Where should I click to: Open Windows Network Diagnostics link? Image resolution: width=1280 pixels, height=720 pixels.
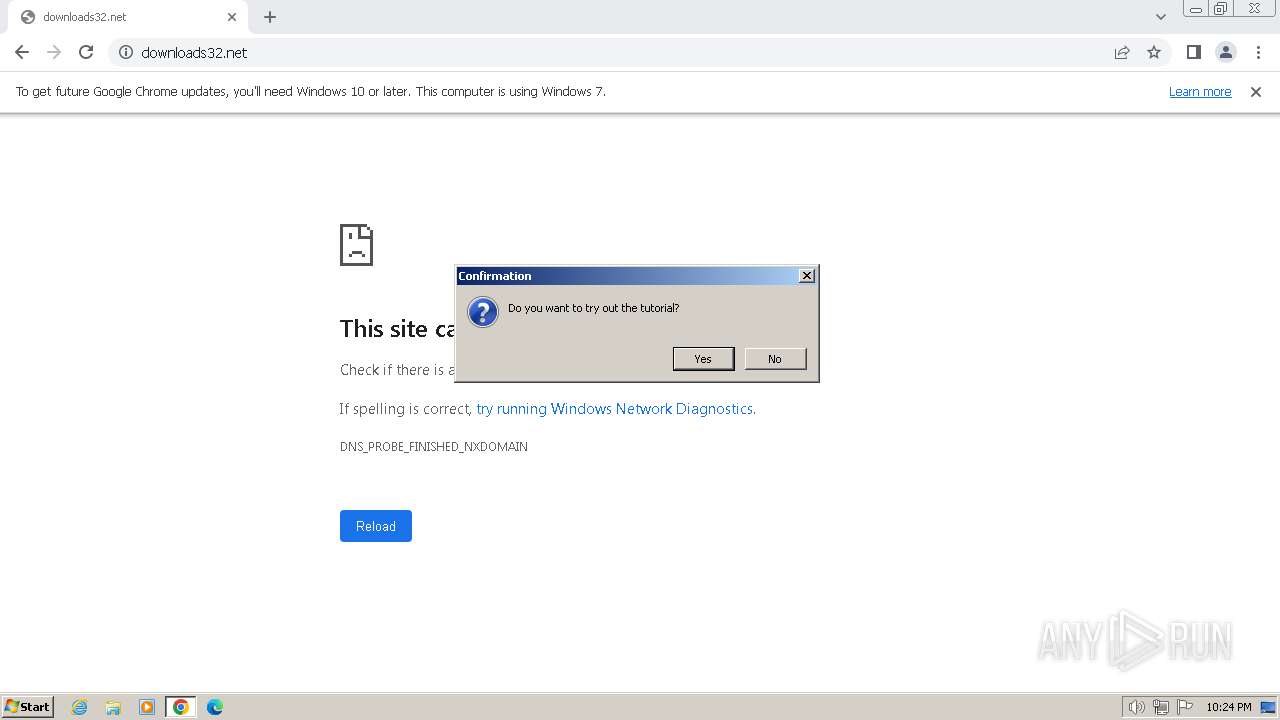(614, 409)
